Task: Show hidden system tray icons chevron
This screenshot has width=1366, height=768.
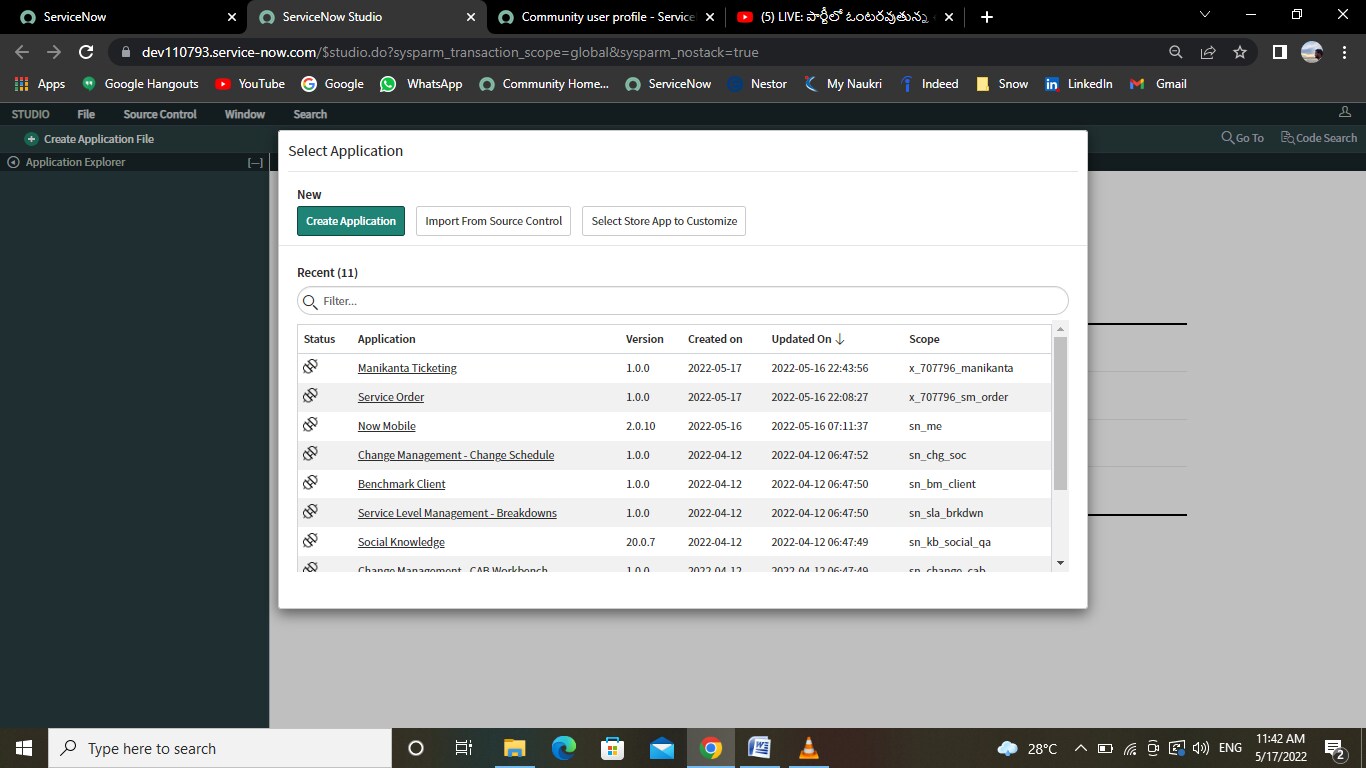Action: [1080, 748]
